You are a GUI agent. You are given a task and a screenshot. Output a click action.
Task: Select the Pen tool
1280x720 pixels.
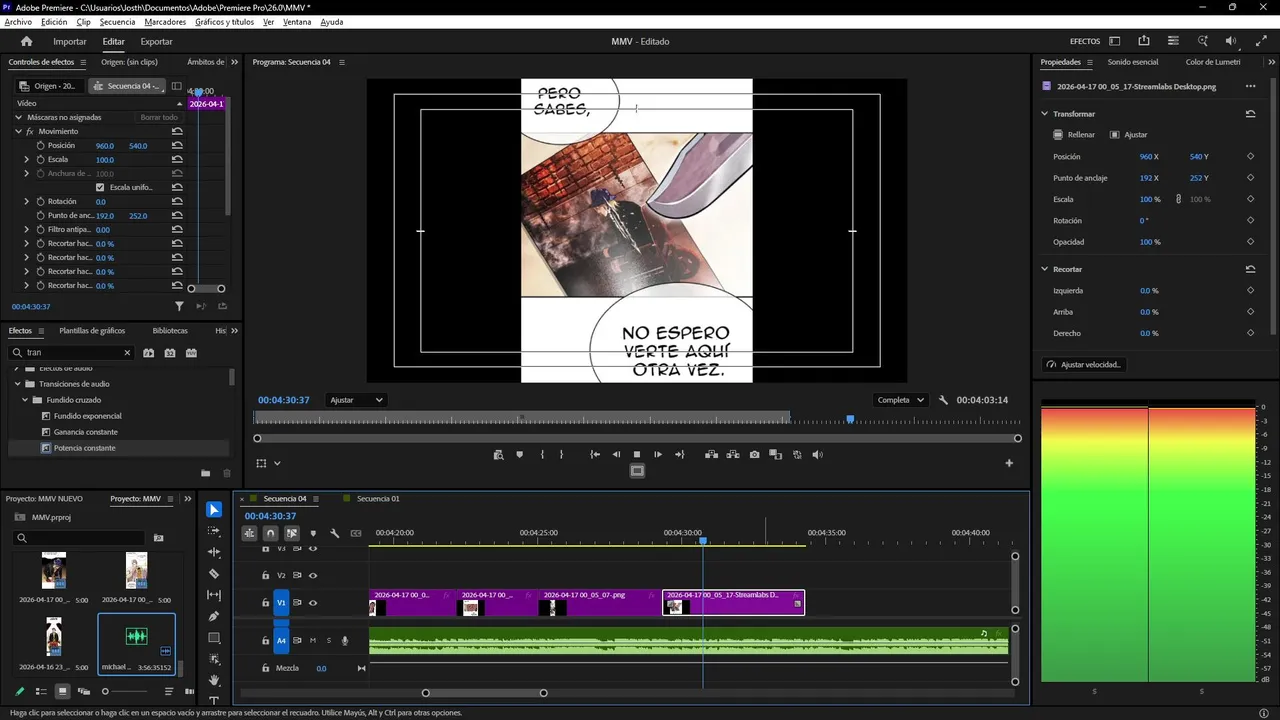(x=214, y=616)
